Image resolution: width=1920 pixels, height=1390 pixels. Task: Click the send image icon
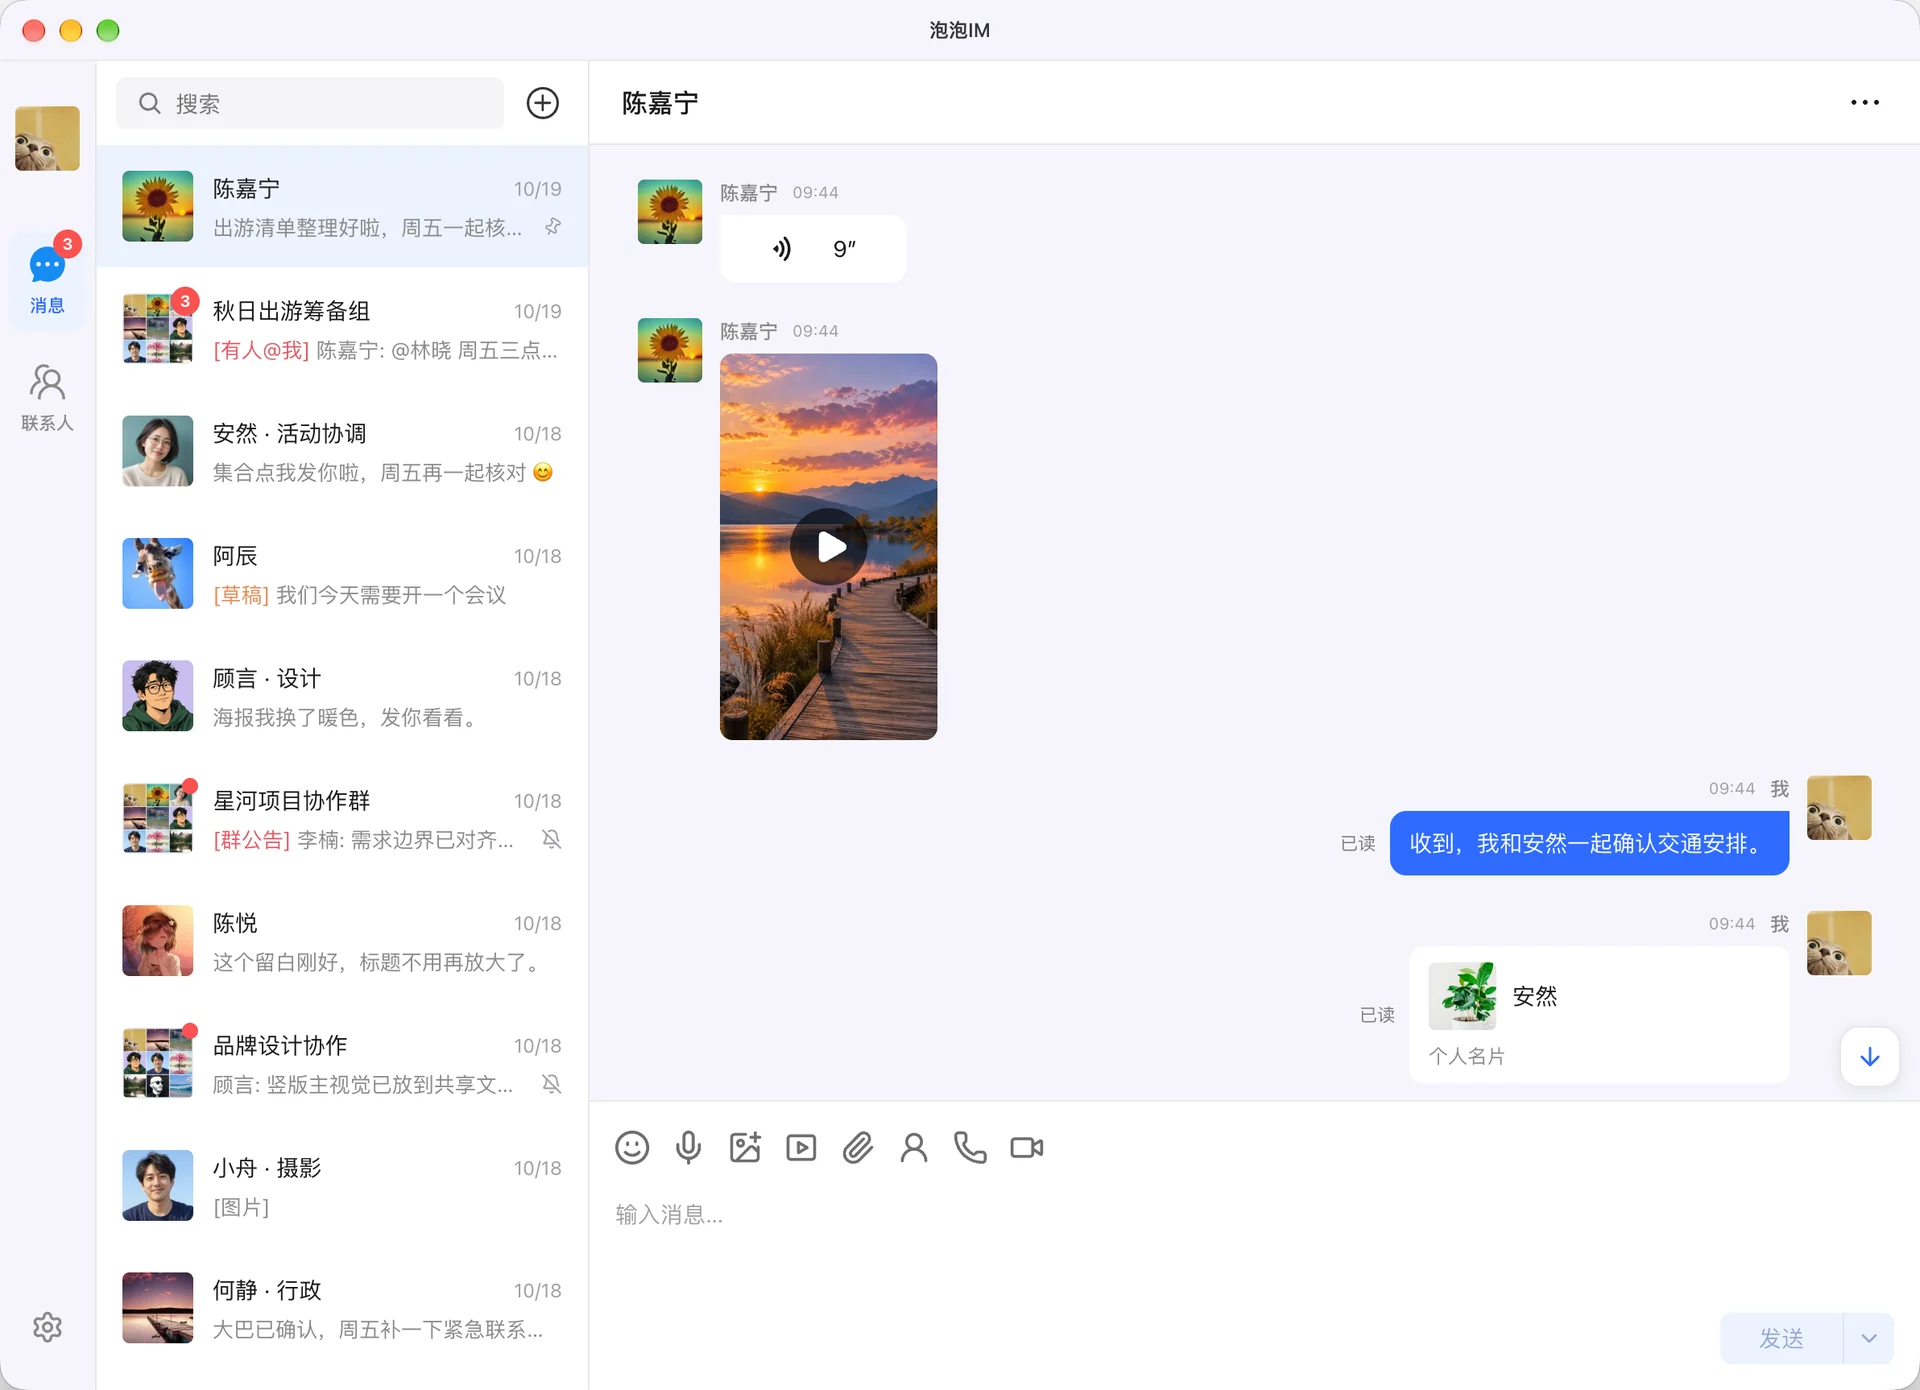pyautogui.click(x=745, y=1147)
